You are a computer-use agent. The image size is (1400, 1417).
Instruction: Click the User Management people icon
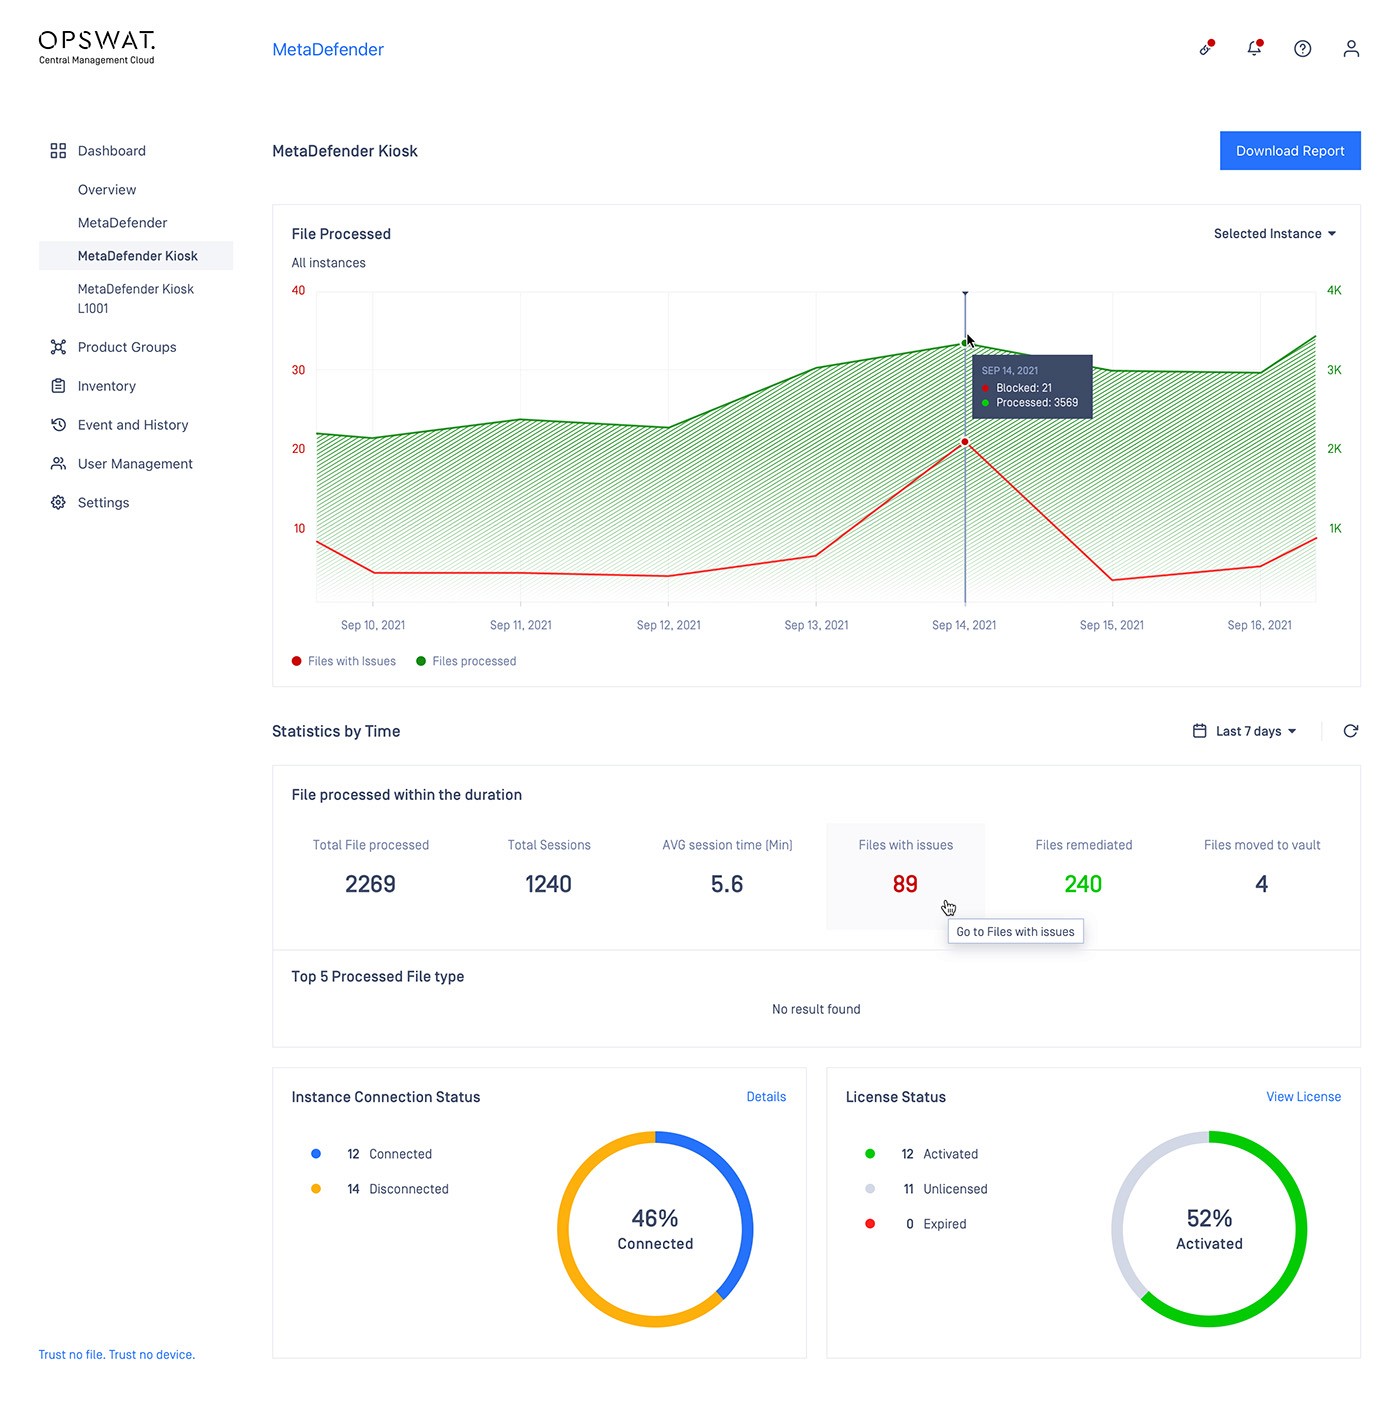tap(58, 464)
